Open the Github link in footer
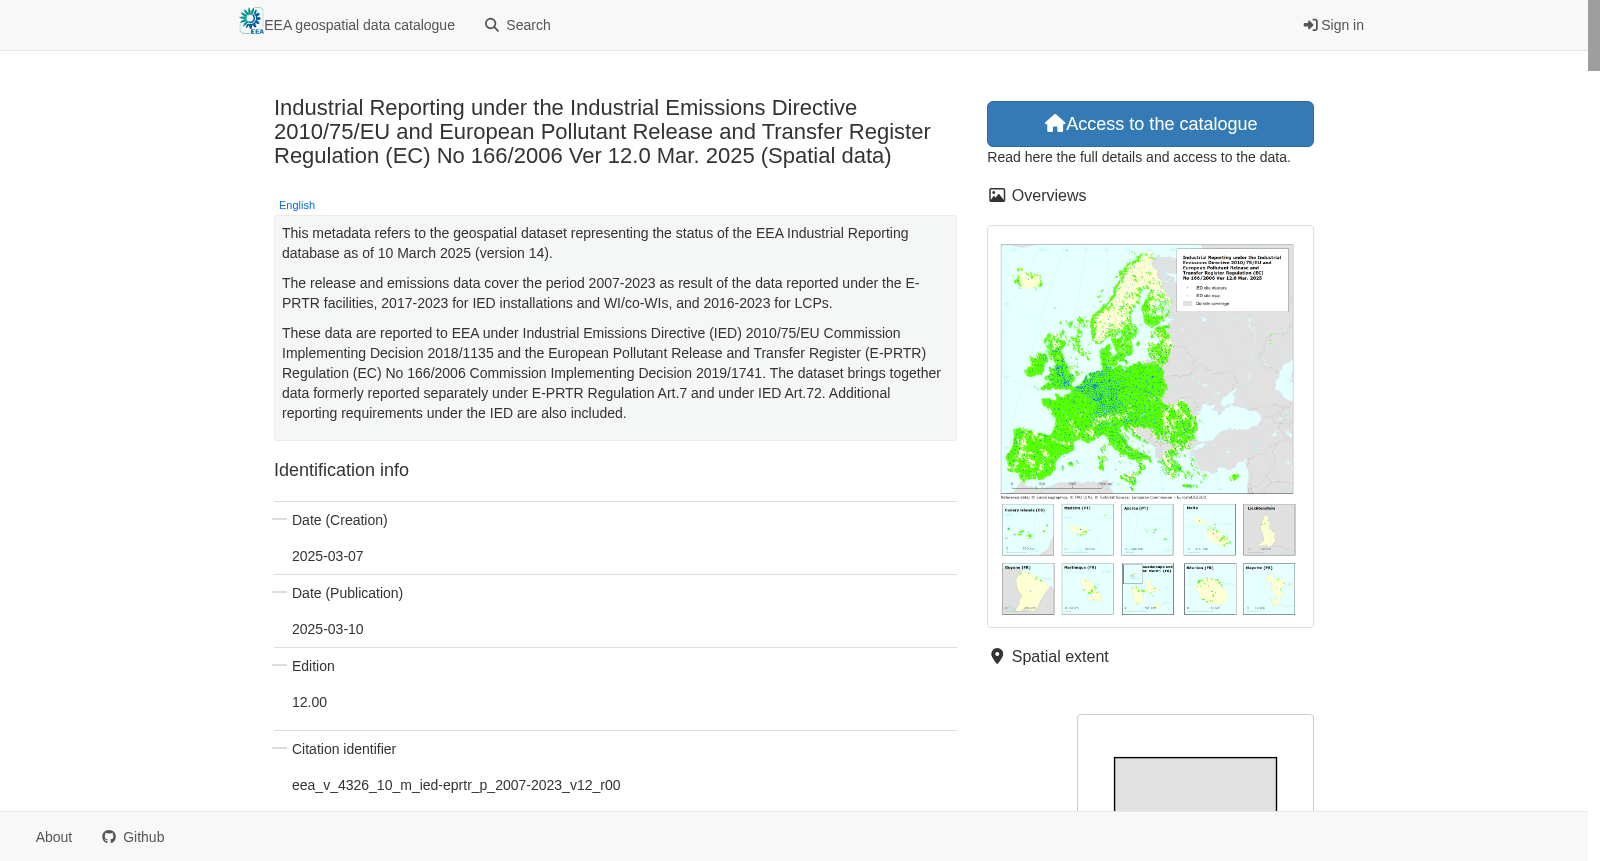 pyautogui.click(x=133, y=837)
